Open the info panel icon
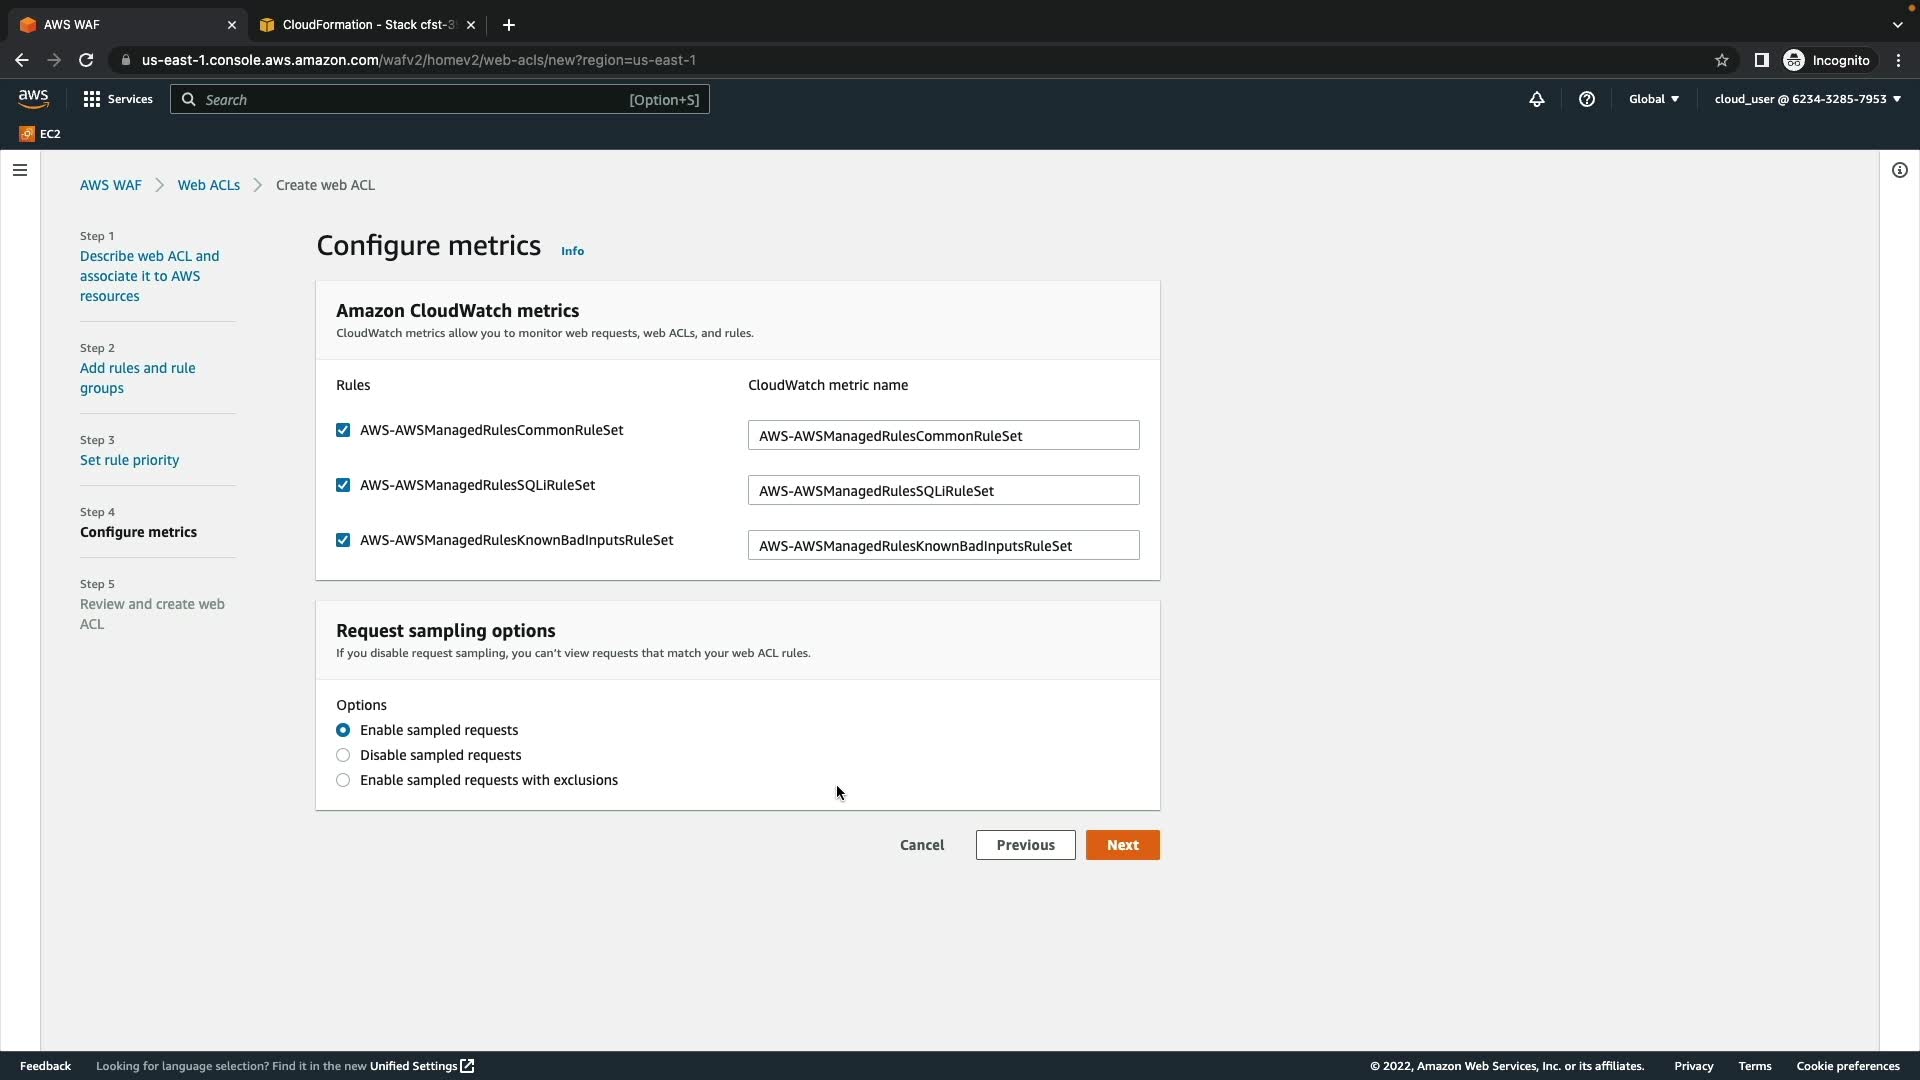 (1900, 170)
